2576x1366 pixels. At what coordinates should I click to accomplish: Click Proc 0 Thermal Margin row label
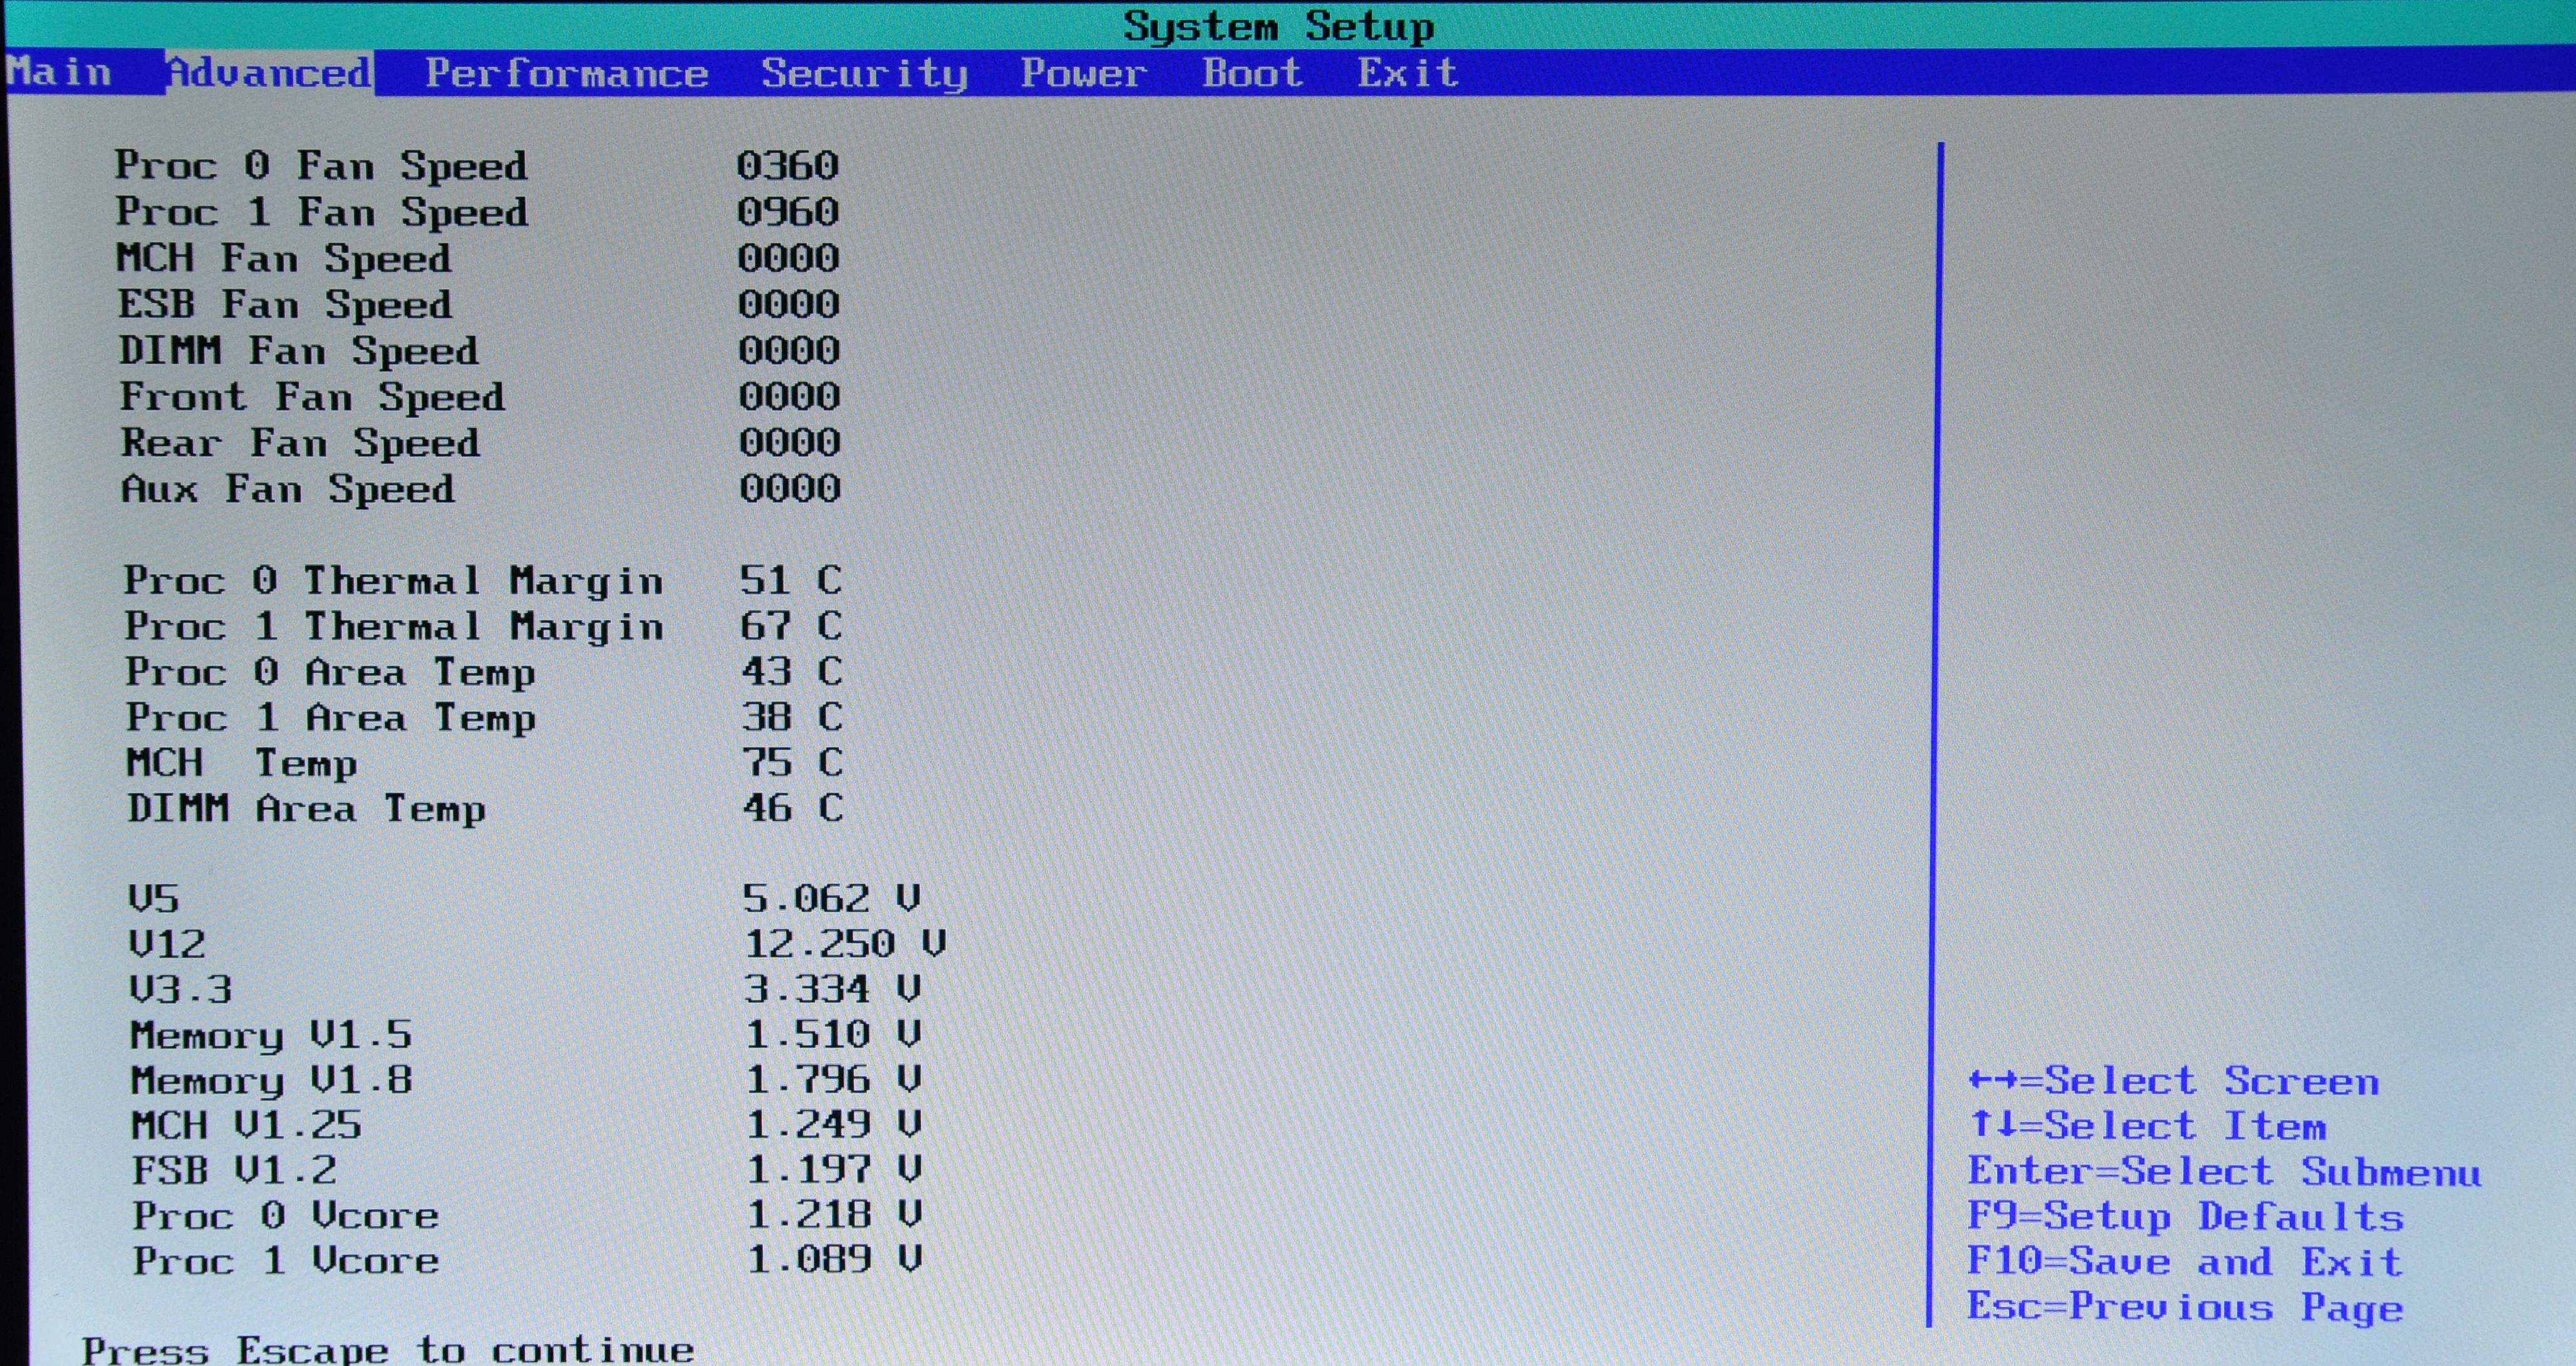(393, 580)
